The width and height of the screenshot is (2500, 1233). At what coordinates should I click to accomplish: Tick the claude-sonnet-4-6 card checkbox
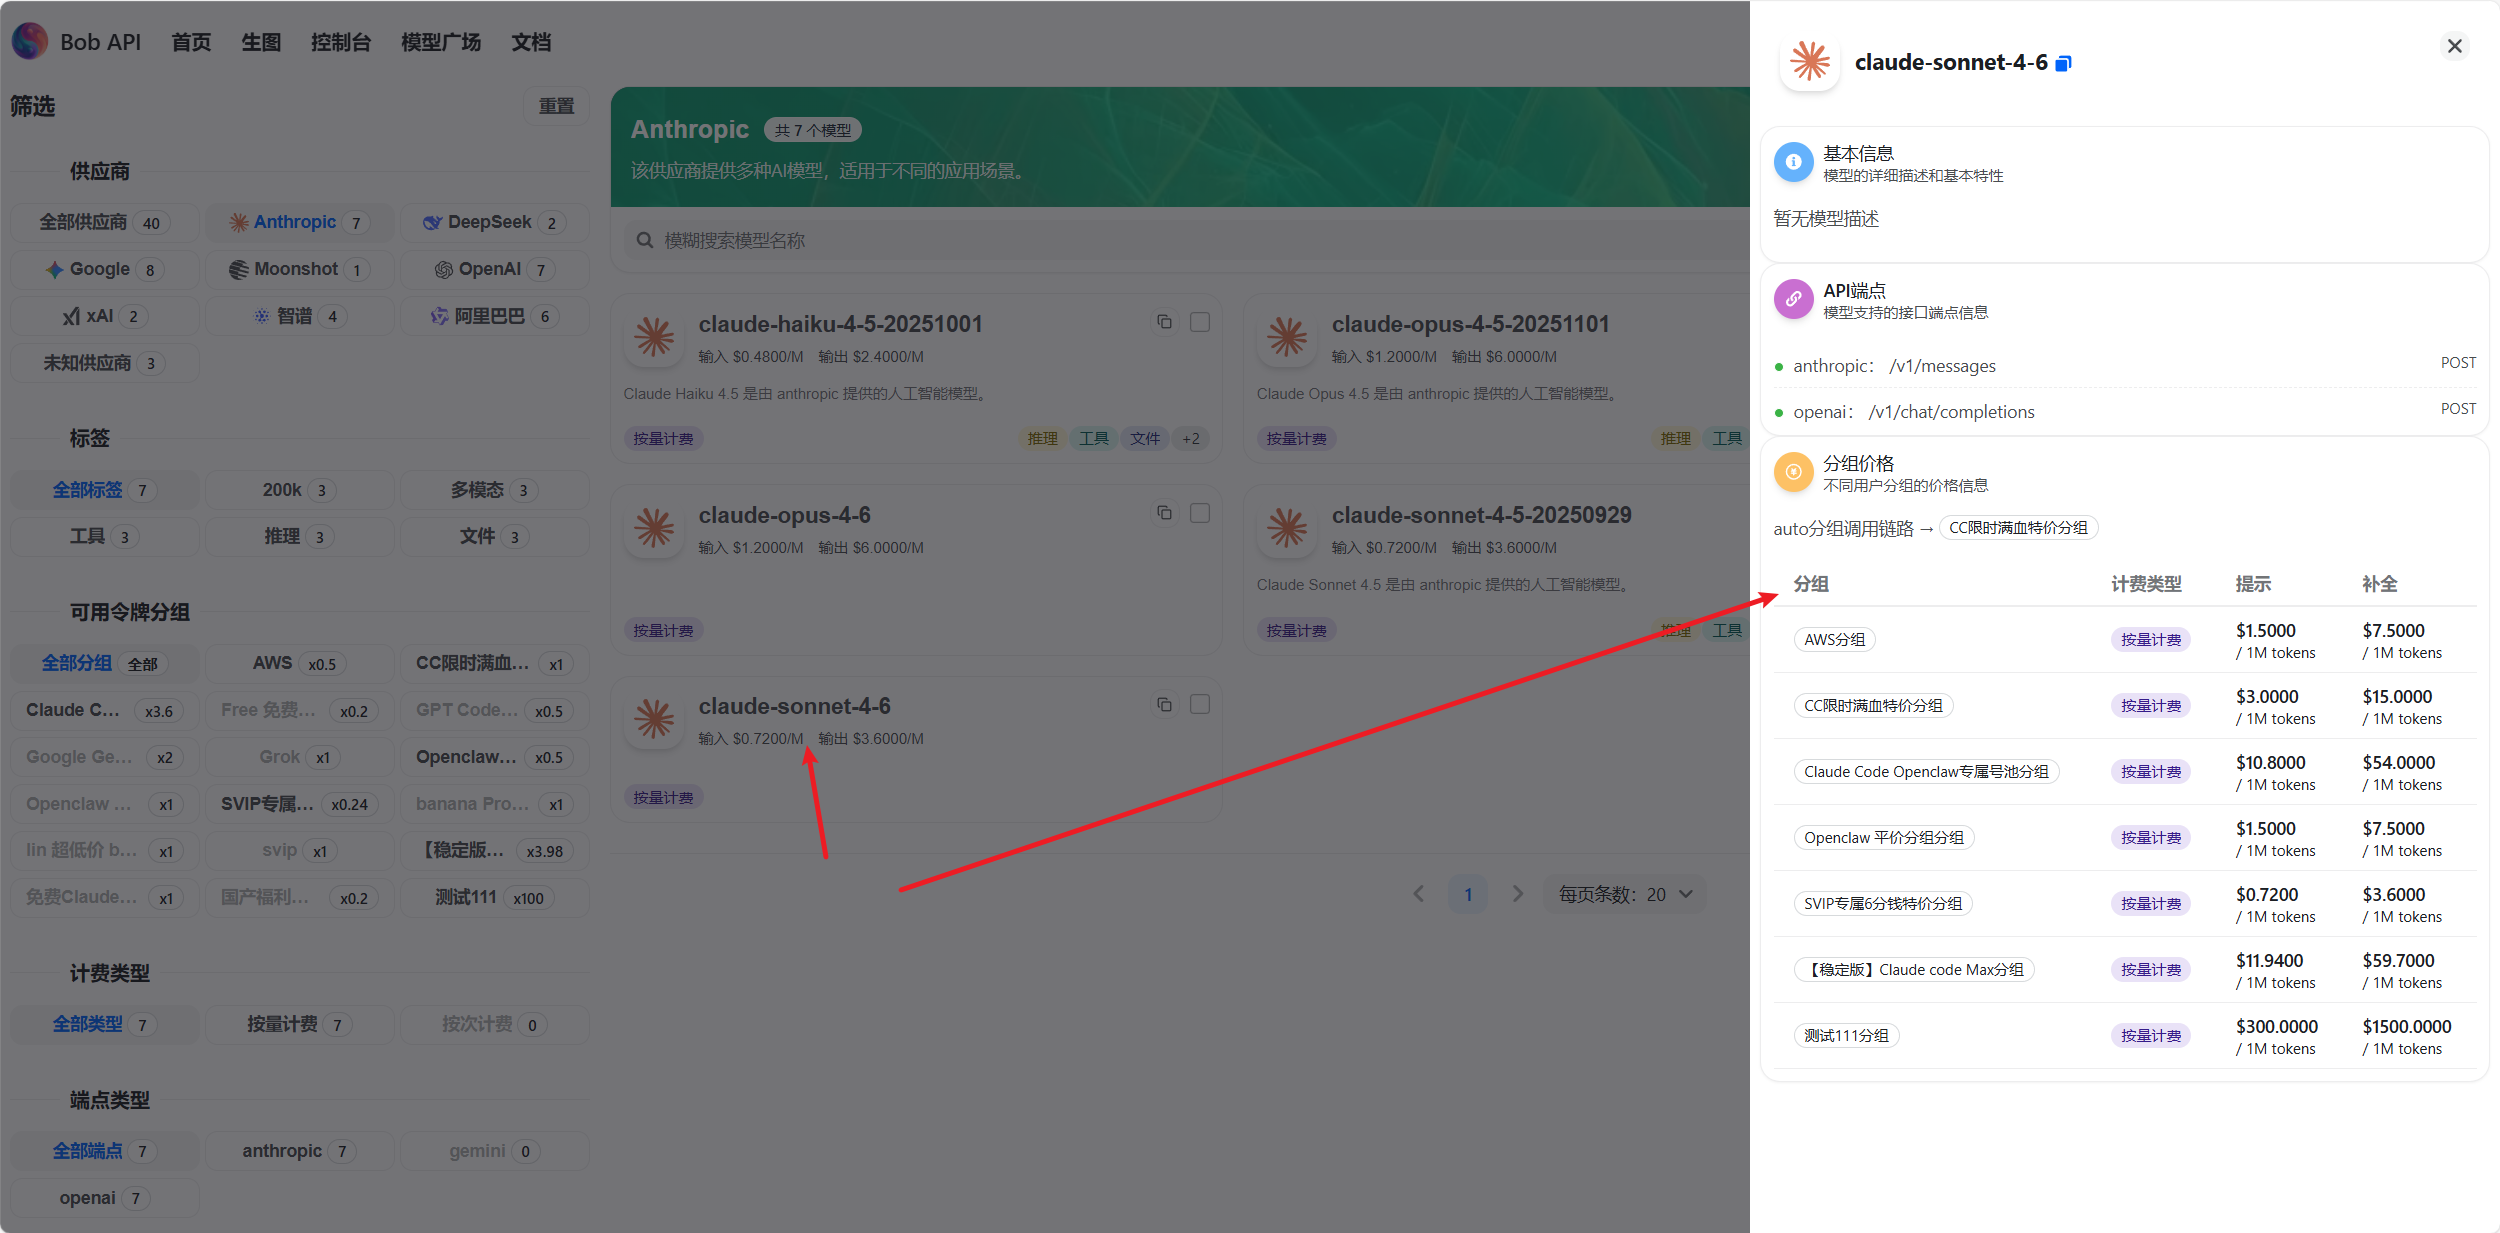point(1200,705)
